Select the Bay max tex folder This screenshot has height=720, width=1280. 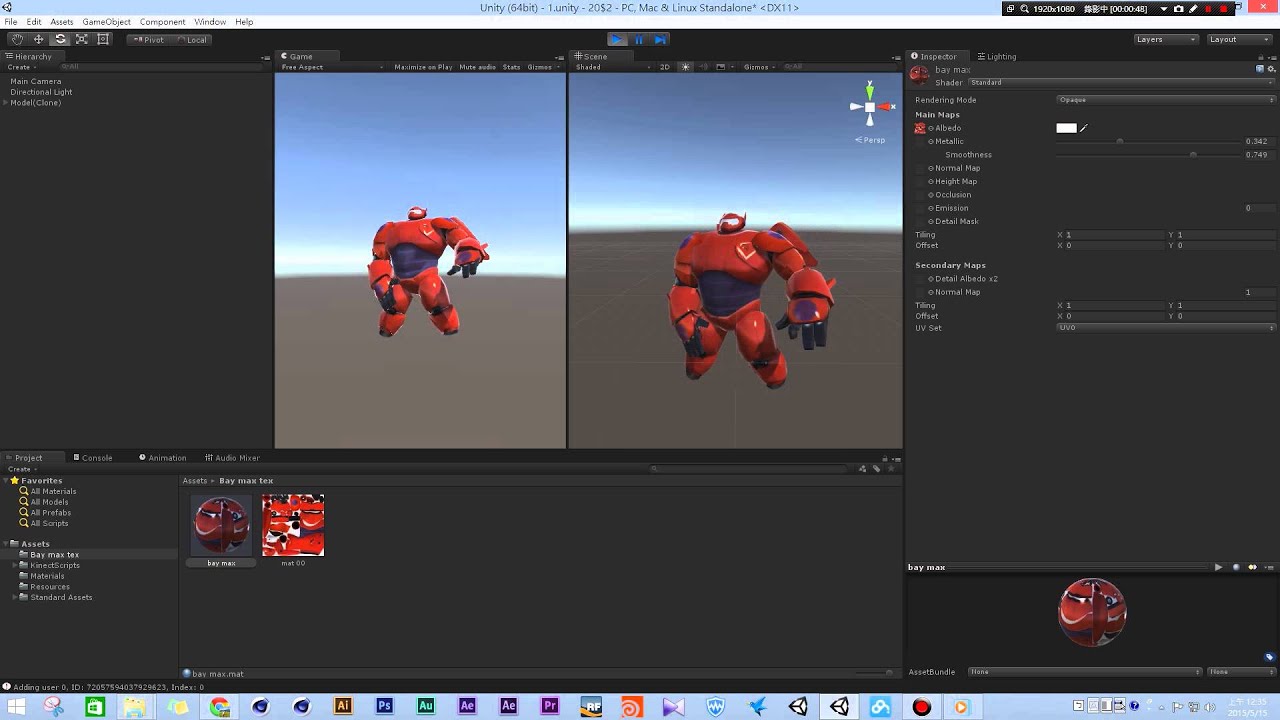(x=54, y=555)
